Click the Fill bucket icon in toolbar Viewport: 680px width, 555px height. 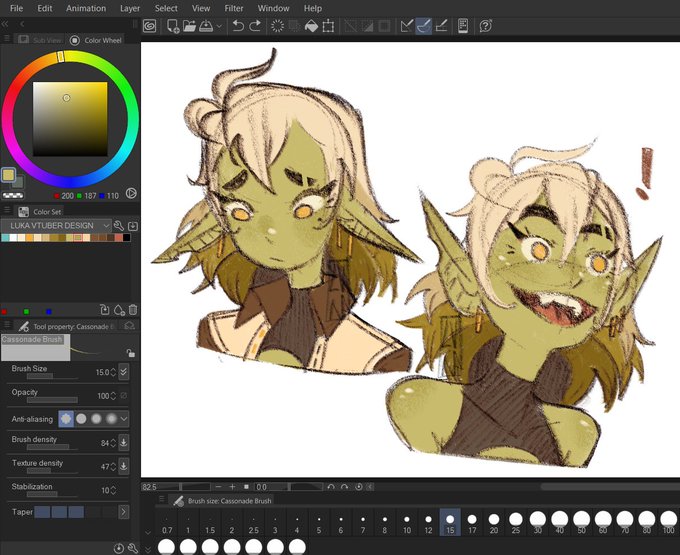coord(311,26)
